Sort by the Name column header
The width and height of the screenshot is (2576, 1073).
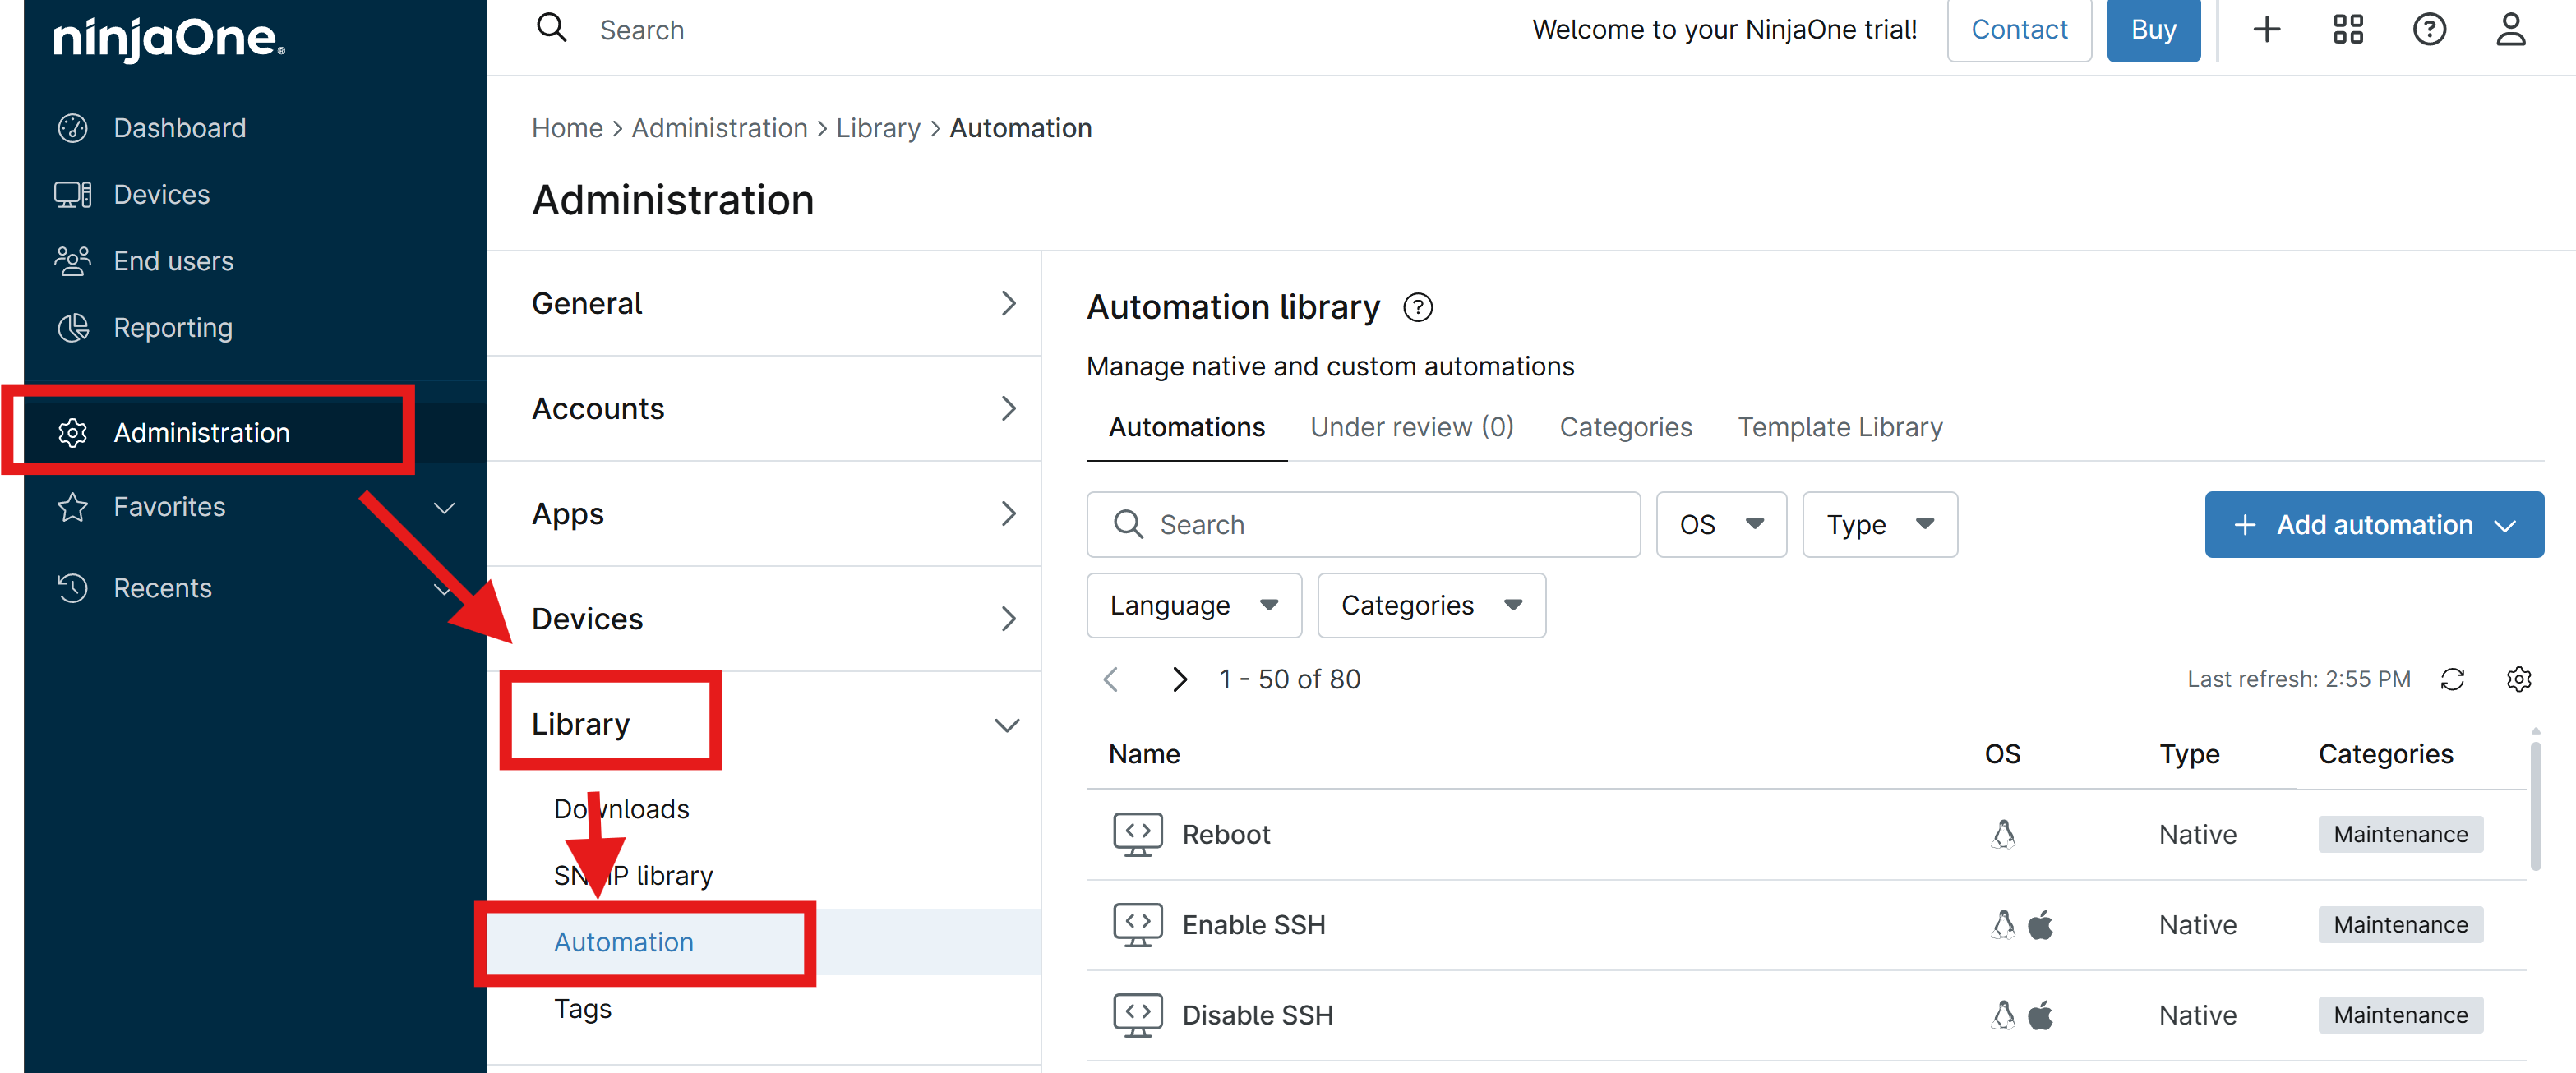point(1144,754)
